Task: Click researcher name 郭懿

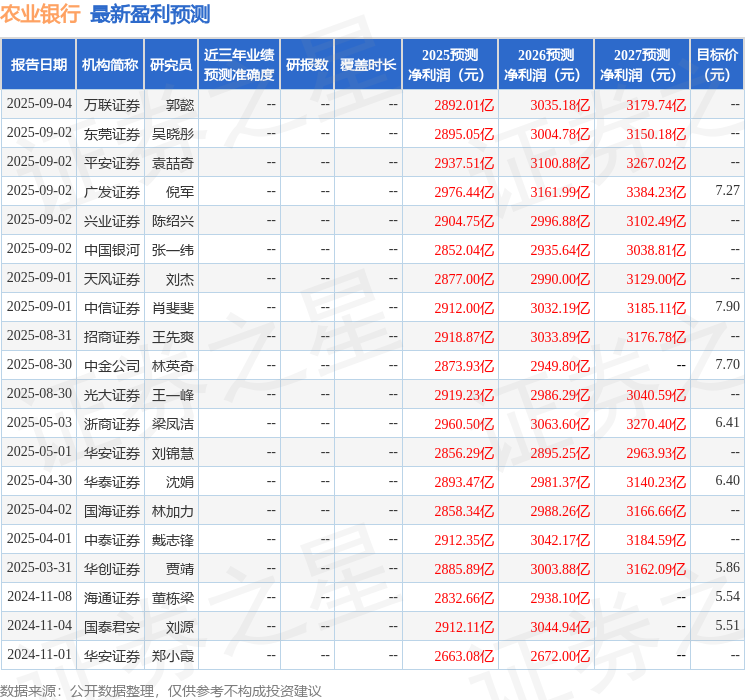Action: 180,105
